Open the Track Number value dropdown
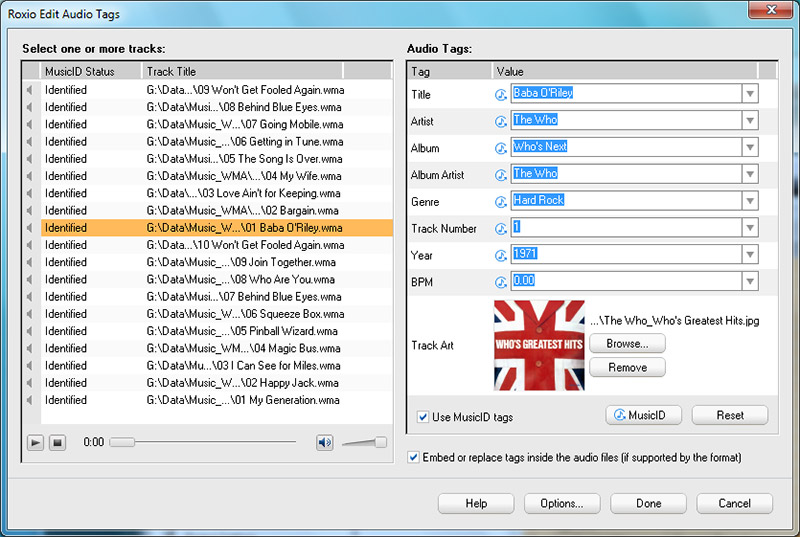 [750, 227]
